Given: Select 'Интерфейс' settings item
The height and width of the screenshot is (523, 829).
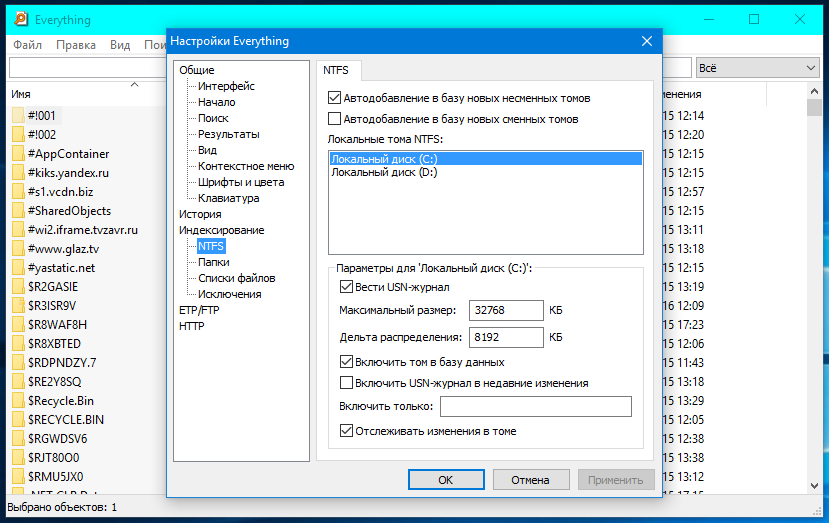Looking at the screenshot, I should [x=226, y=86].
